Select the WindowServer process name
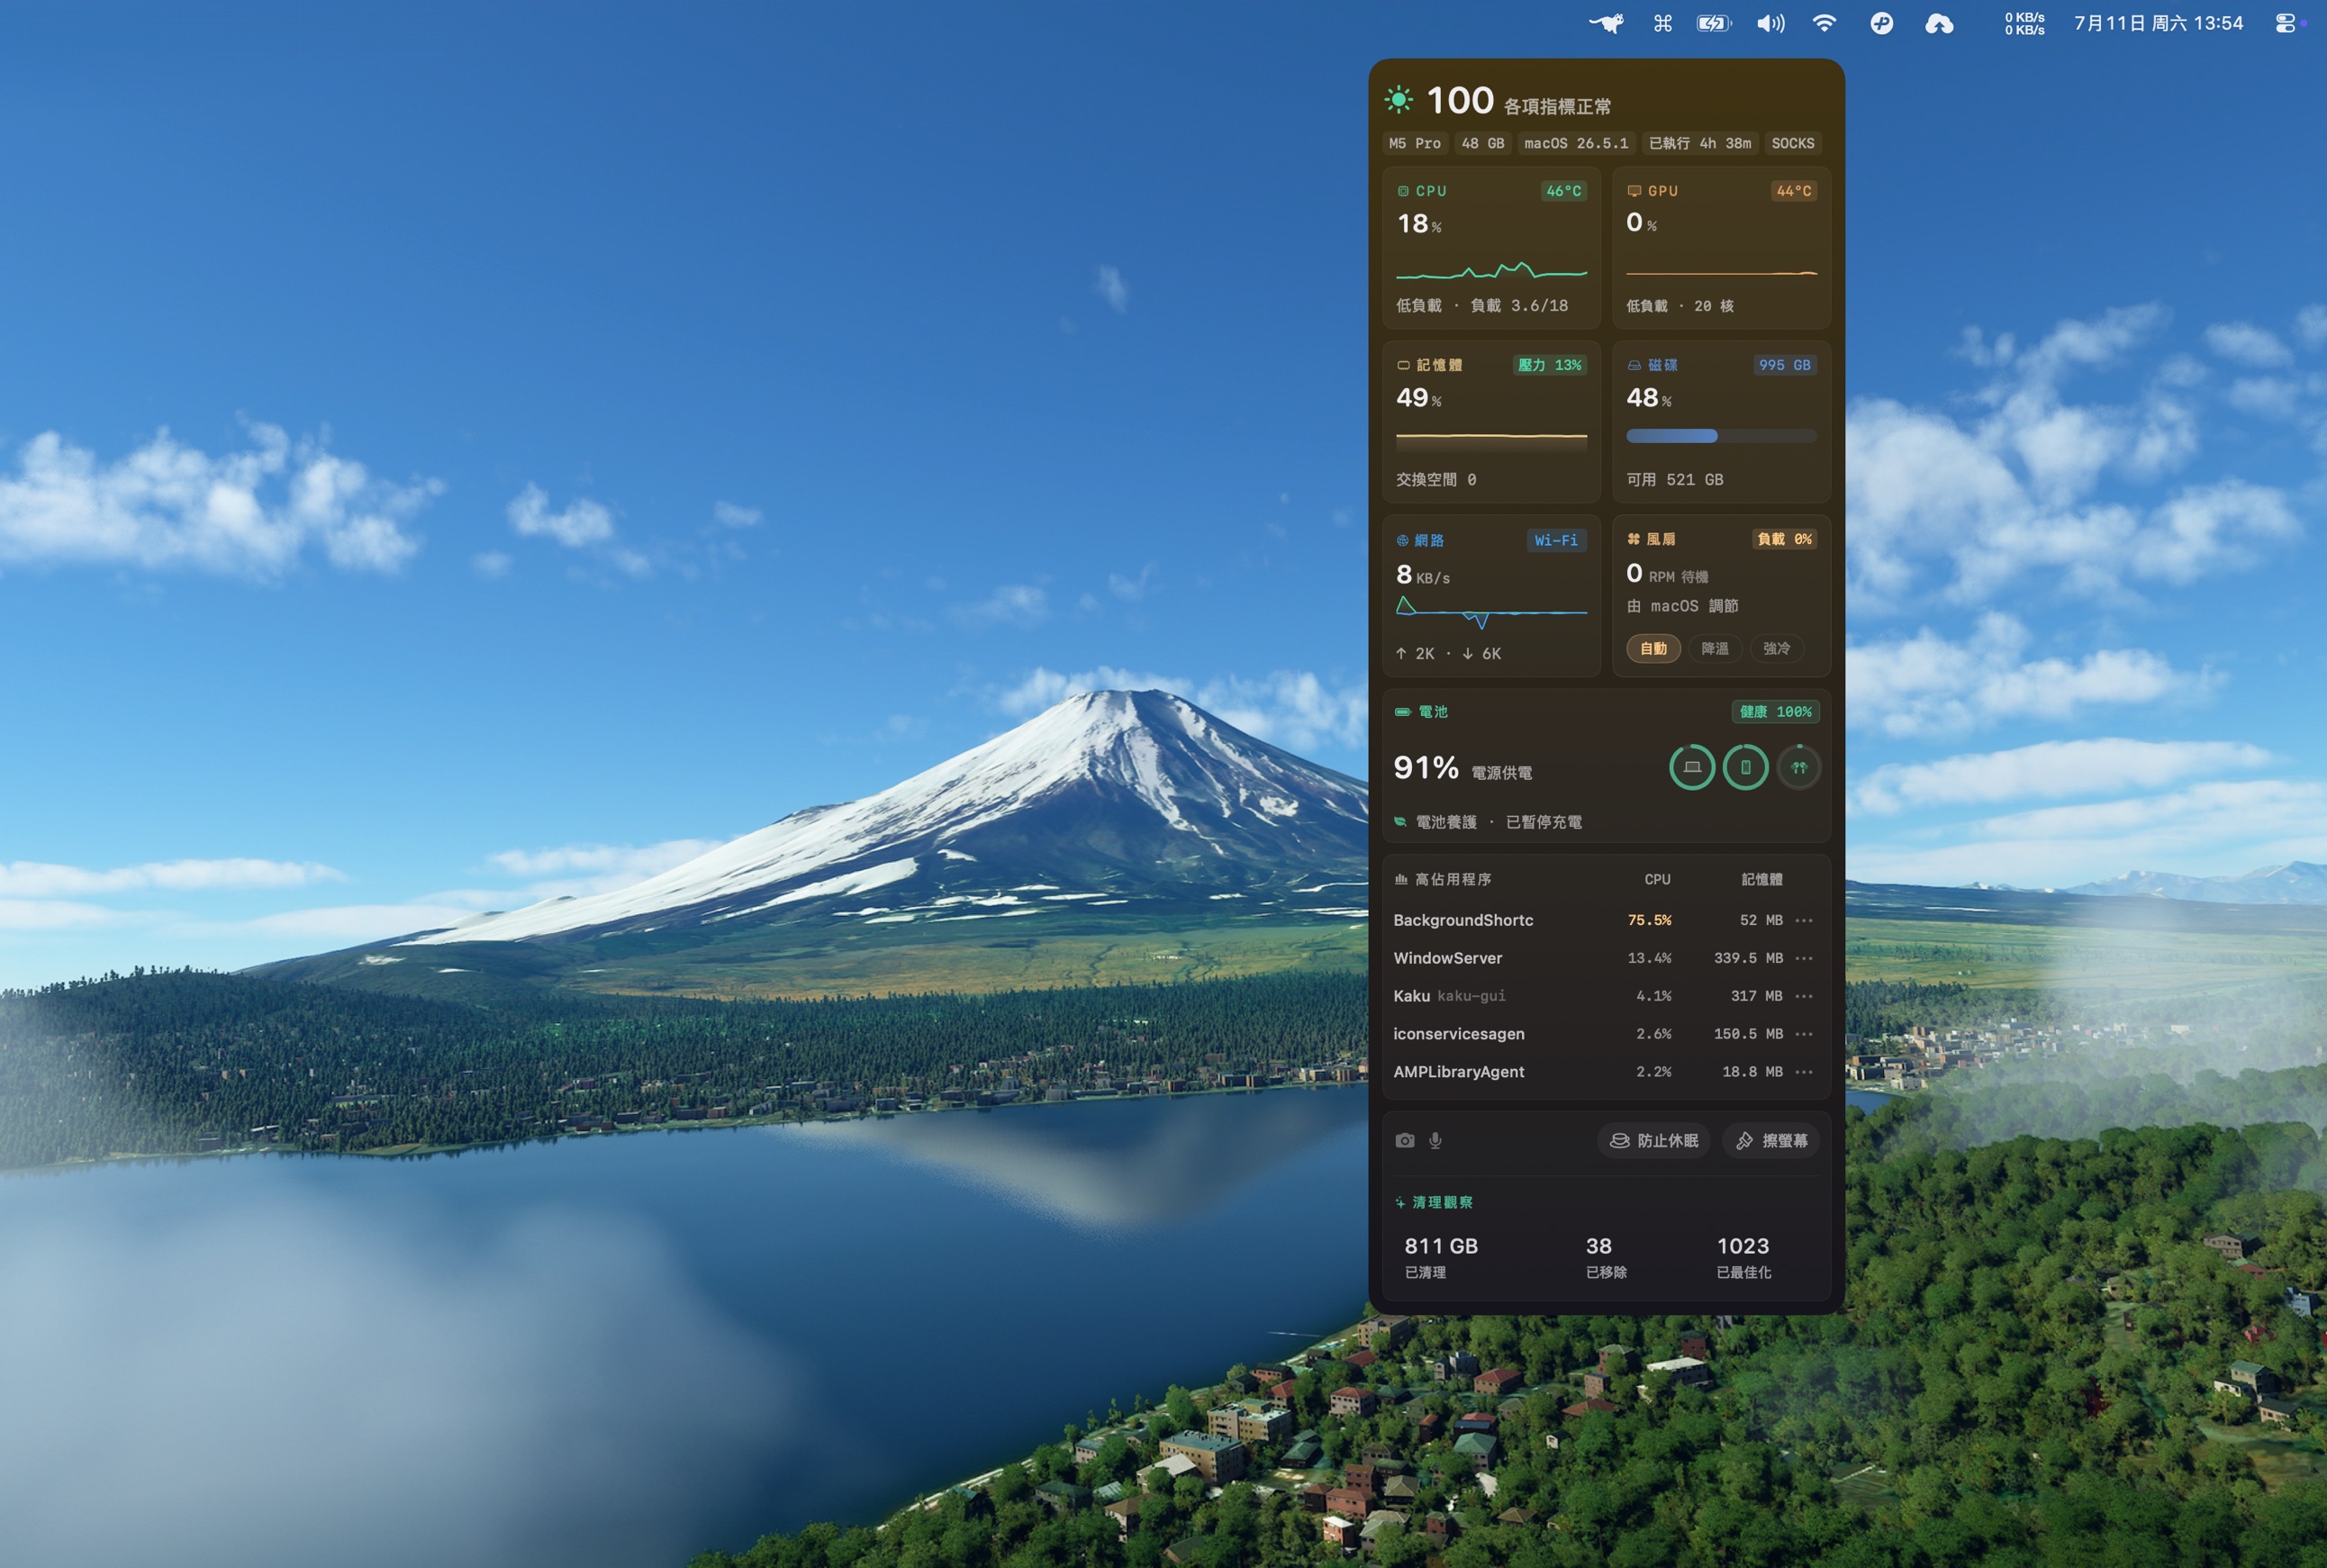Image resolution: width=2327 pixels, height=1568 pixels. [1447, 958]
